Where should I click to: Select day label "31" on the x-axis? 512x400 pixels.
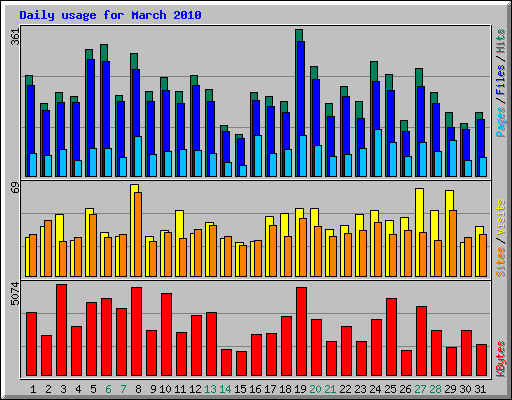coord(480,389)
